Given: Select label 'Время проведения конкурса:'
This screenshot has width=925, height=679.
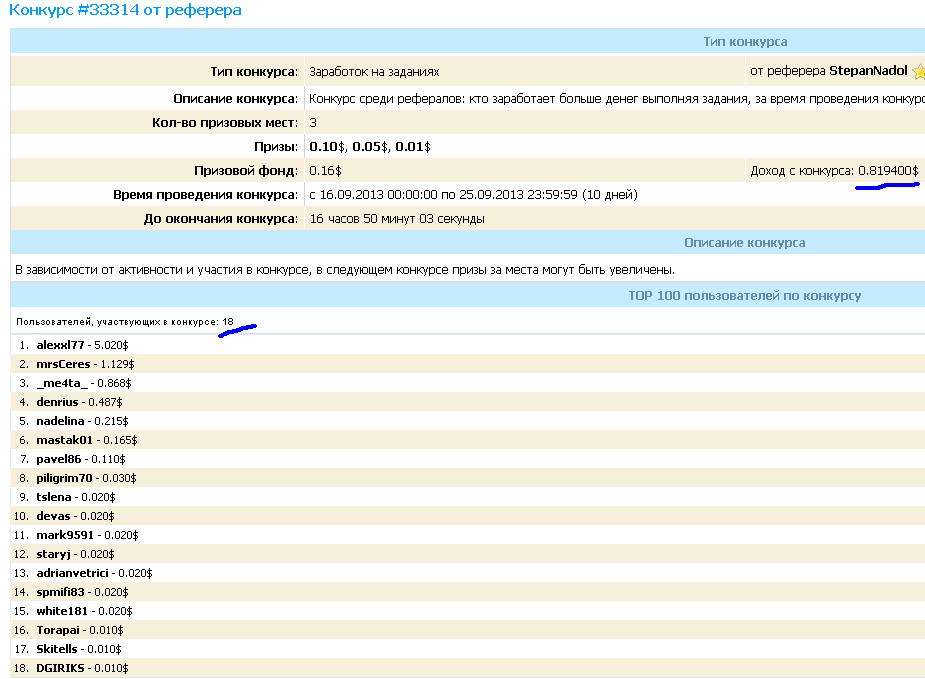Looking at the screenshot, I should coord(205,195).
